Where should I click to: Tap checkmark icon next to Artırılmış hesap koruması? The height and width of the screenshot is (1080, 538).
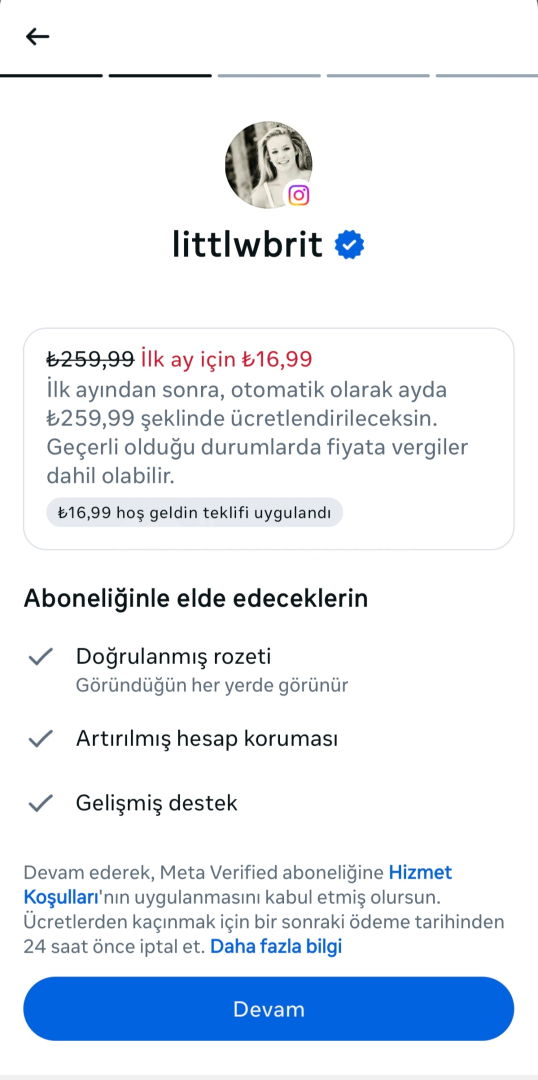point(41,739)
